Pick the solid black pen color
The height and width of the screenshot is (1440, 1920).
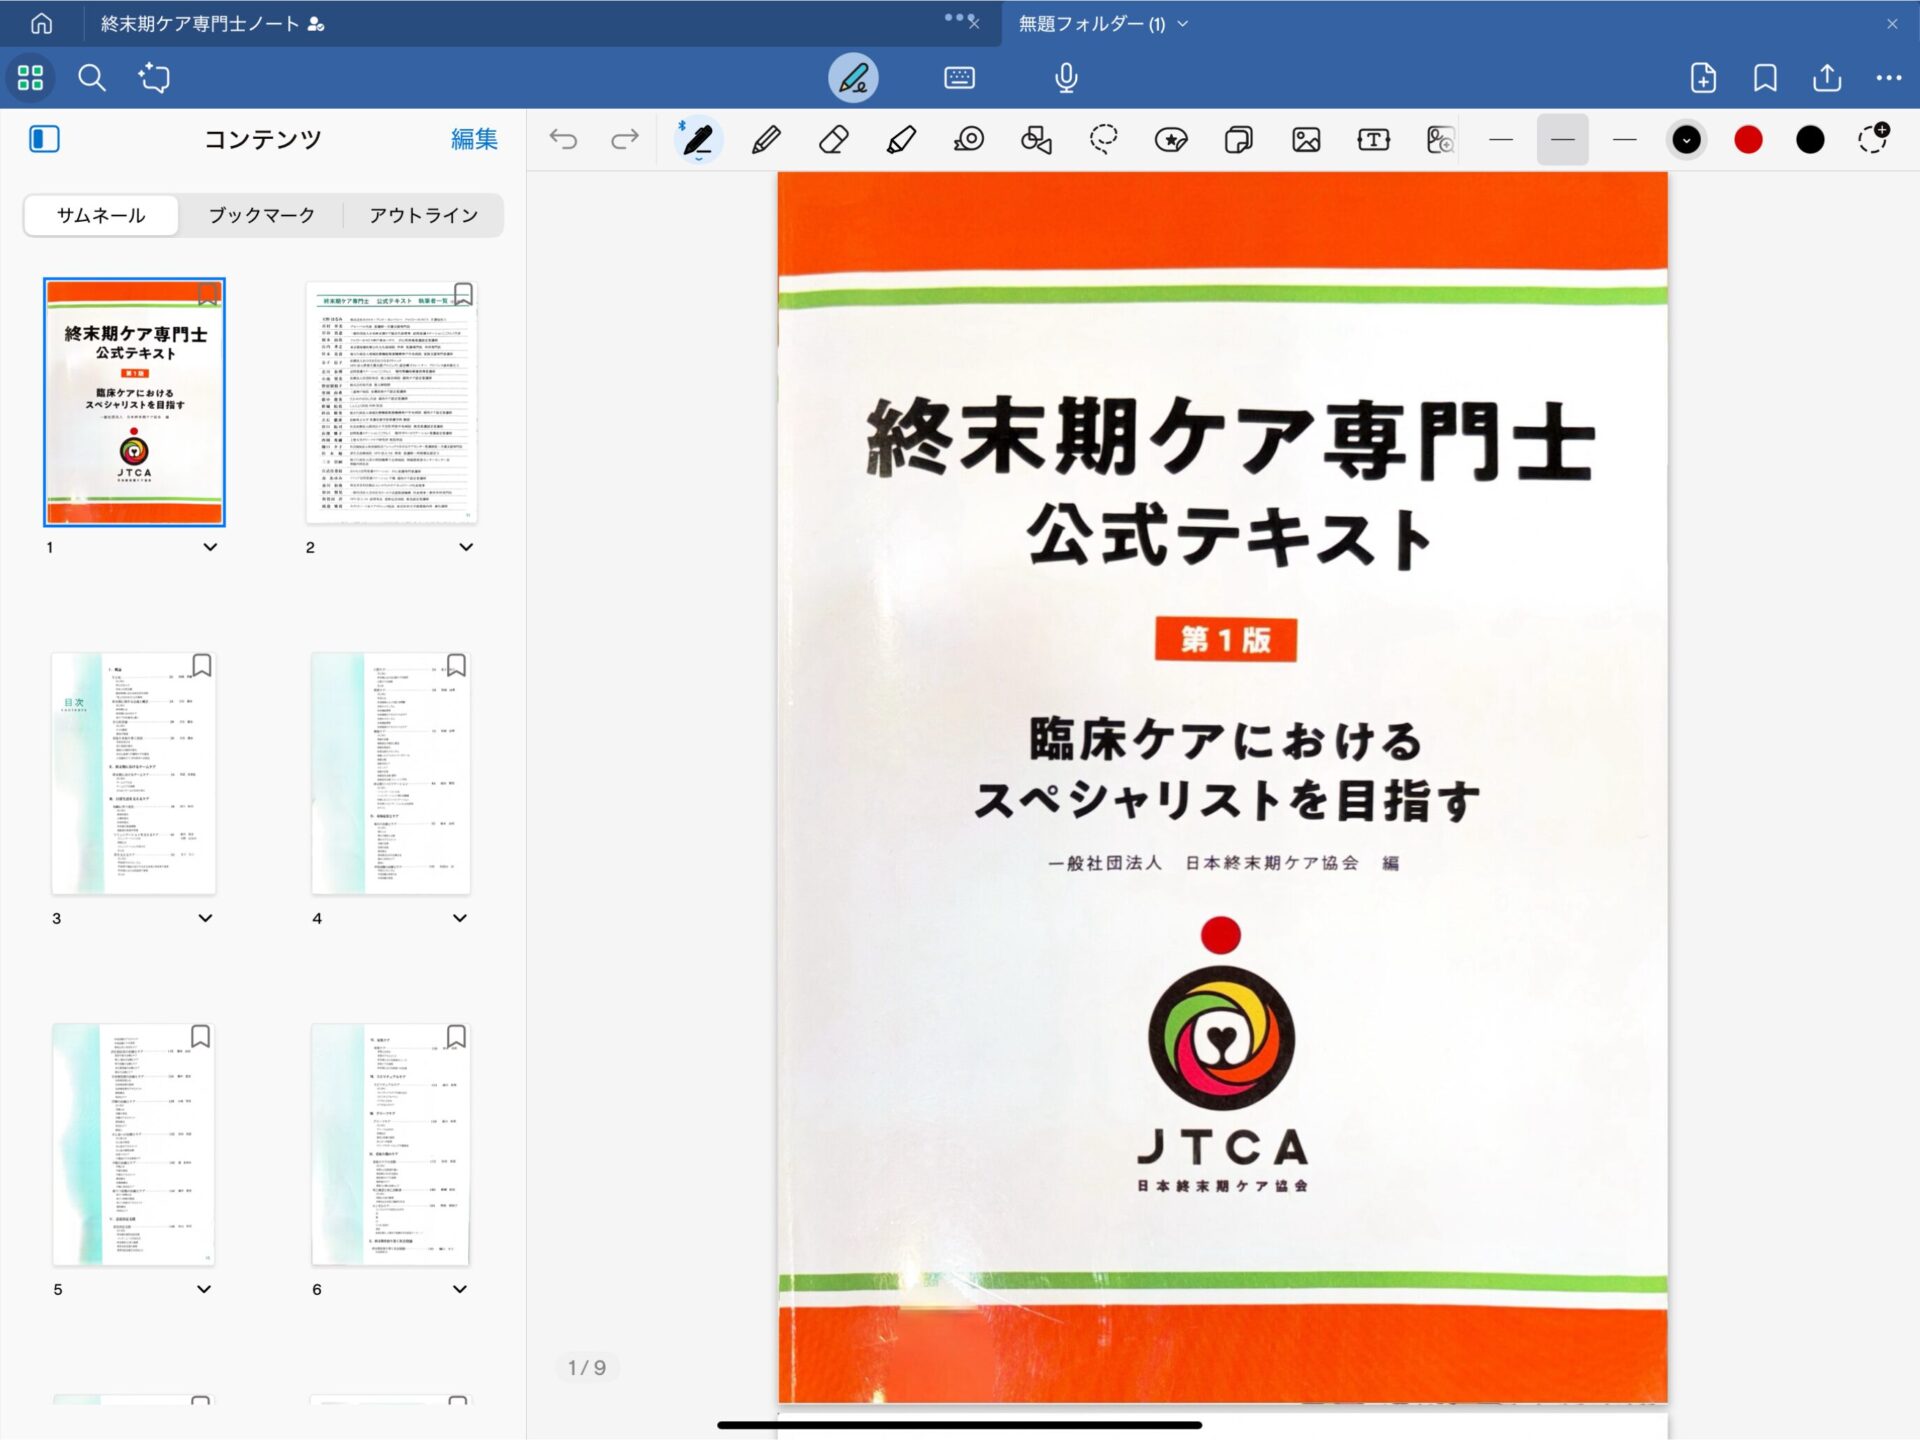[1810, 140]
